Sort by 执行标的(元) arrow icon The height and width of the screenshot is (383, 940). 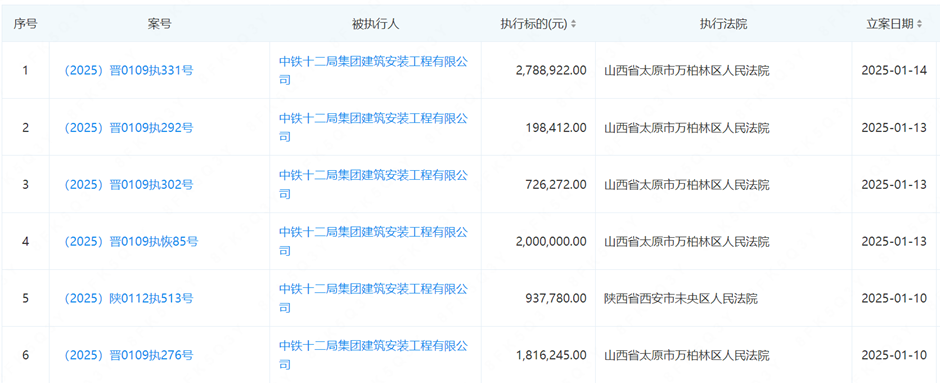tap(573, 24)
